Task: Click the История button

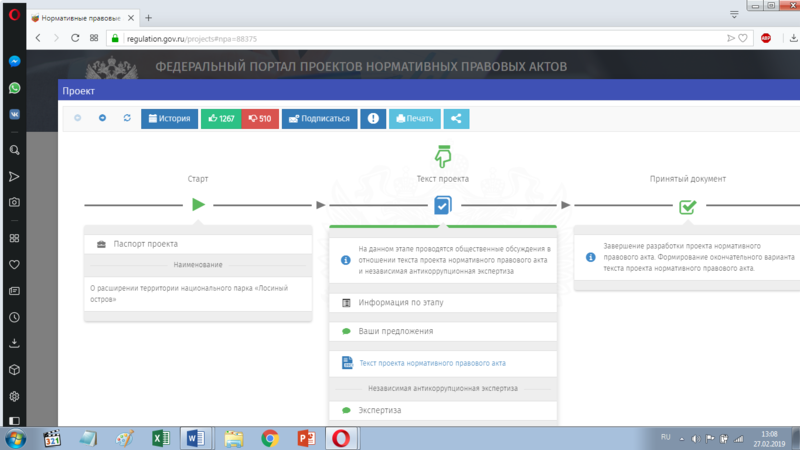Action: pos(169,118)
